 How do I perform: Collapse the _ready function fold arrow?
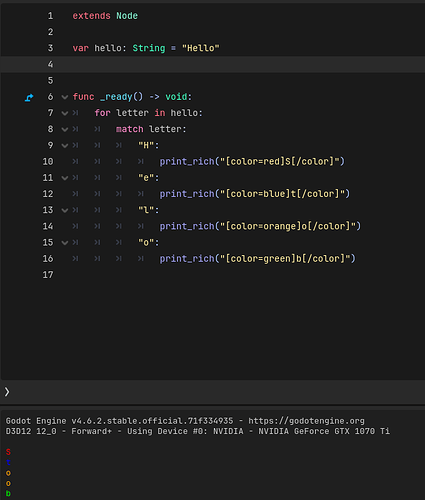(x=65, y=97)
